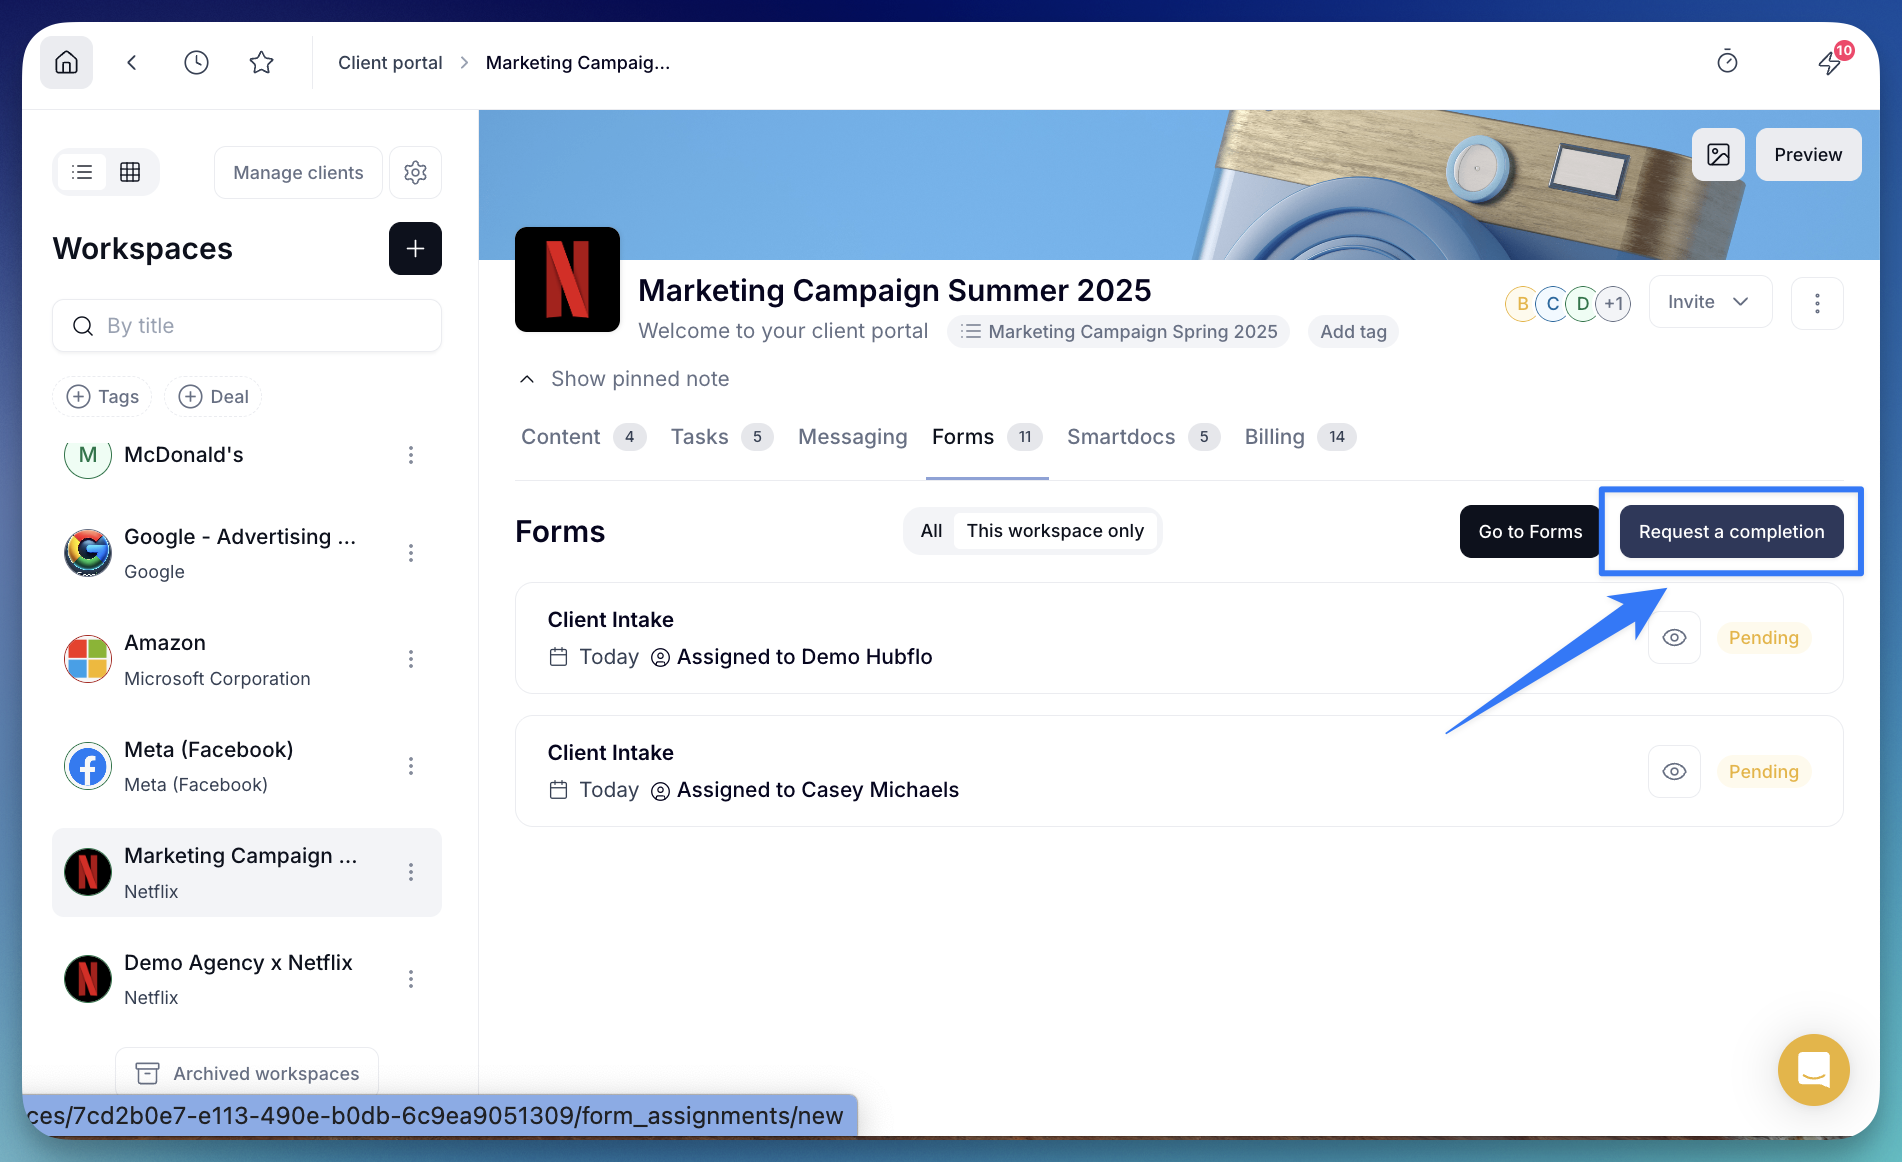Open workspace settings gear icon
Viewport: 1902px width, 1162px height.
[x=415, y=173]
